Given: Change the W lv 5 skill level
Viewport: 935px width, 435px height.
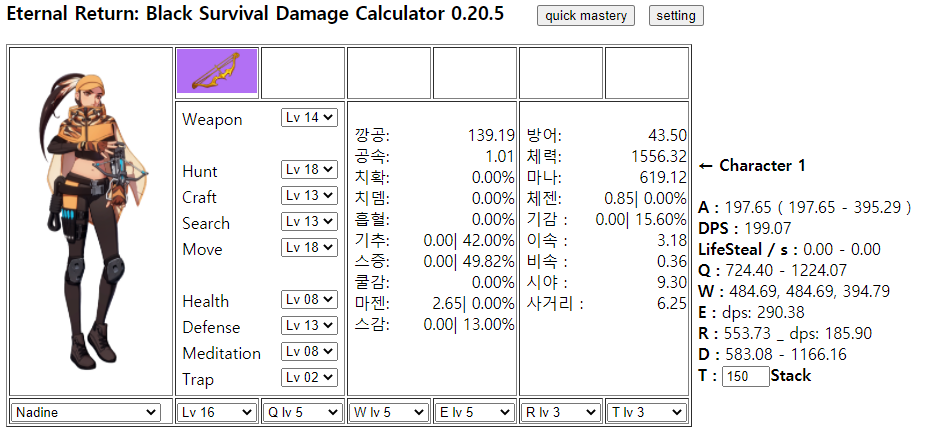Looking at the screenshot, I should (389, 412).
